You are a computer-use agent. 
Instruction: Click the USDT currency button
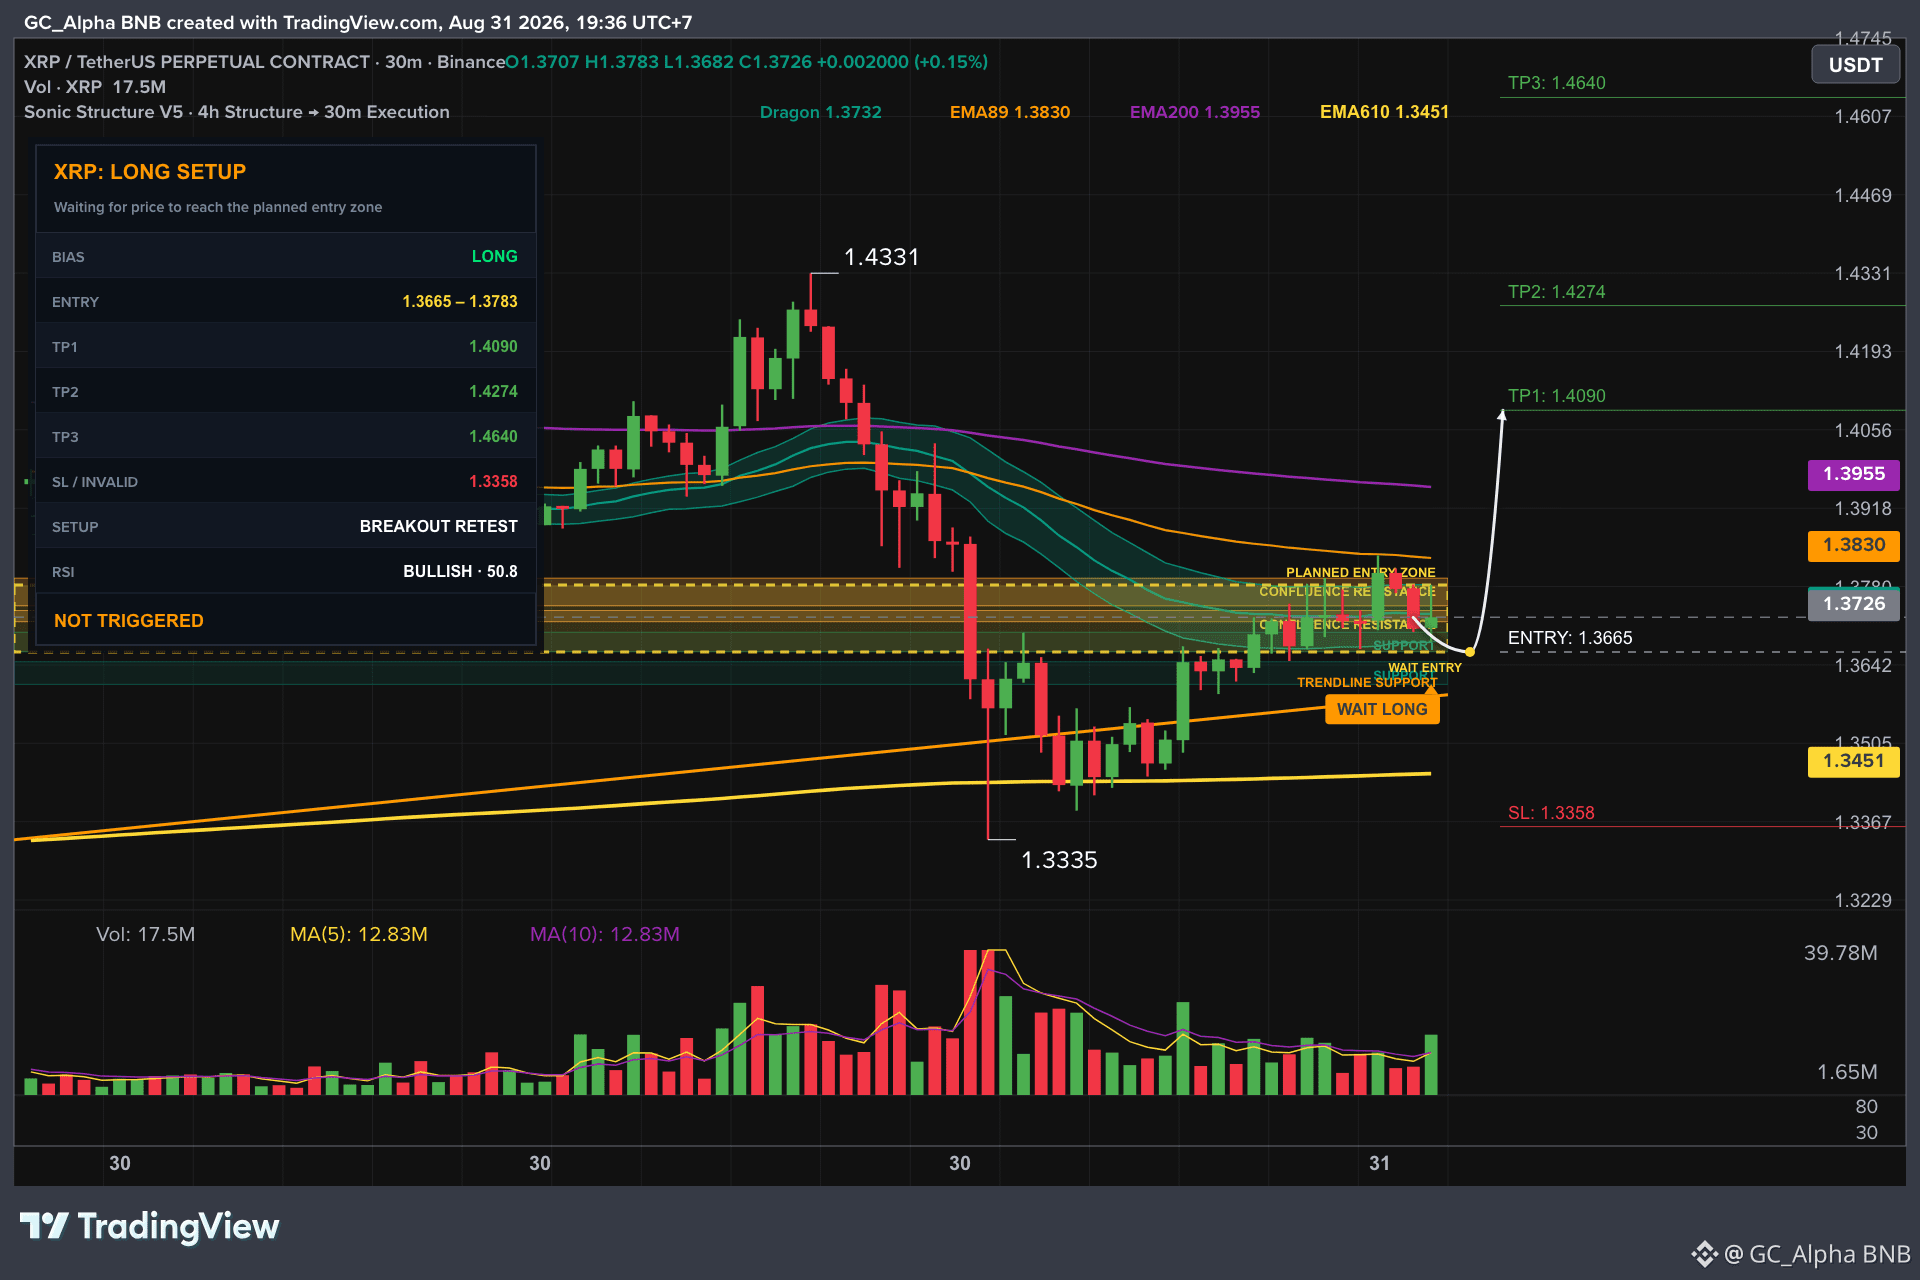(1855, 65)
